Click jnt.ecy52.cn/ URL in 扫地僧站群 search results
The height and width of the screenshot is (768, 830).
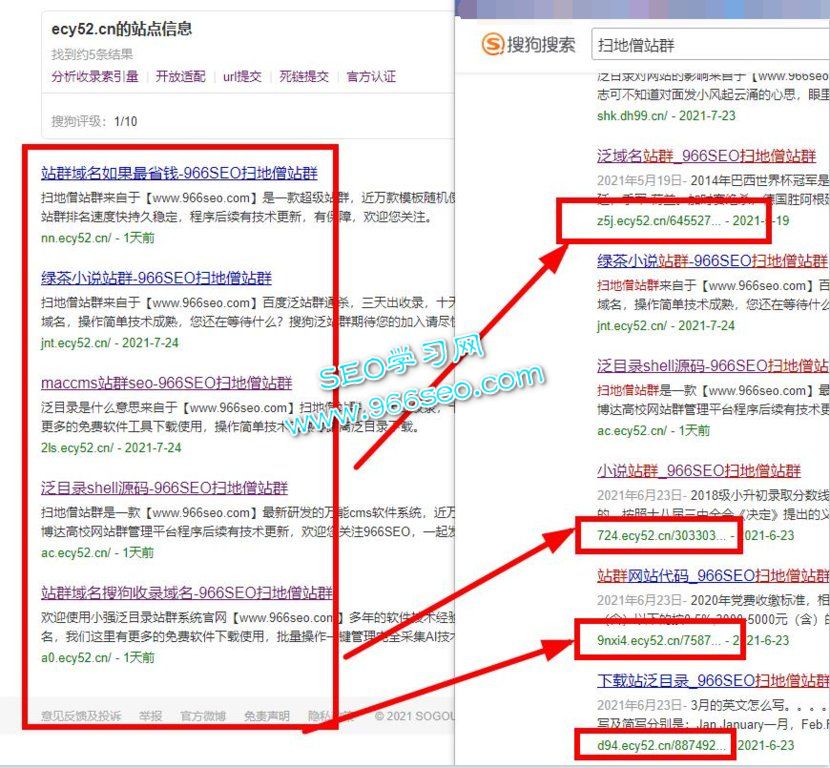(x=632, y=326)
